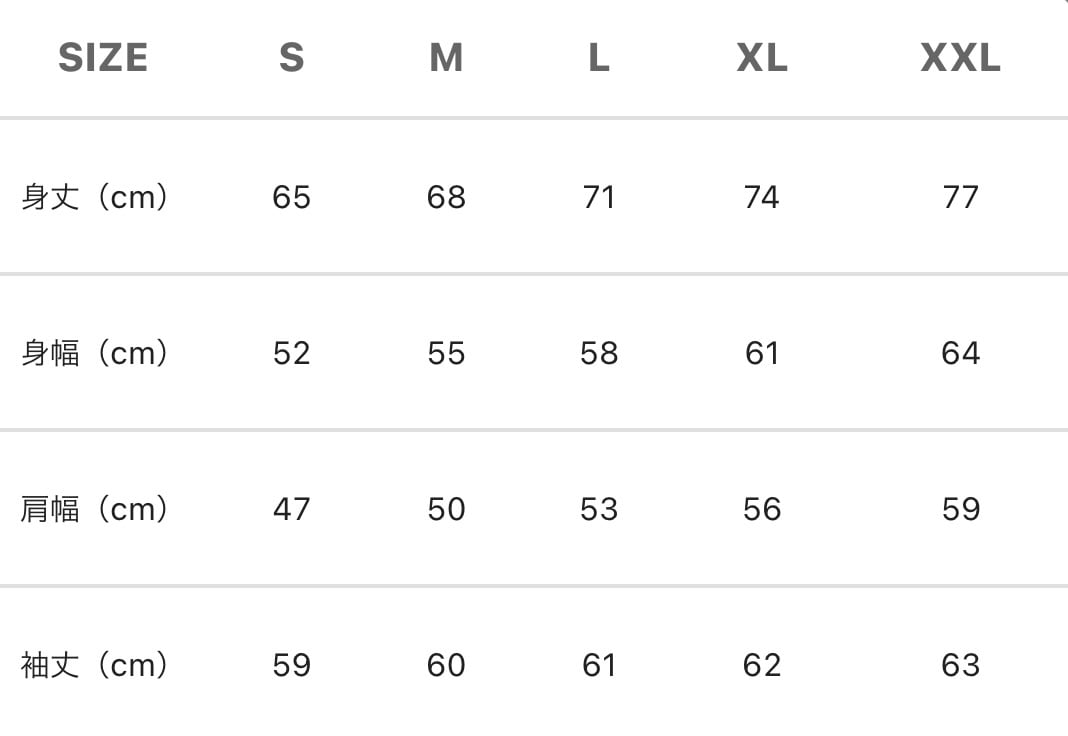Click value 60 in 袖丈 row
This screenshot has height=736, width=1068.
[x=446, y=665]
